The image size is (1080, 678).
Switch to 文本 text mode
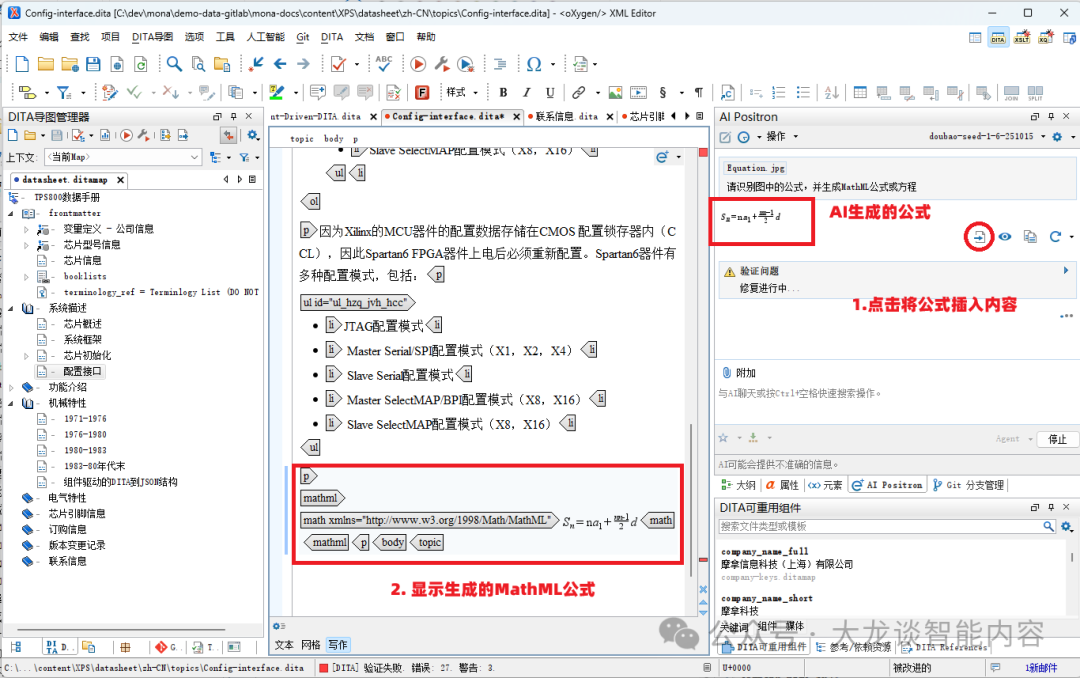pyautogui.click(x=284, y=645)
